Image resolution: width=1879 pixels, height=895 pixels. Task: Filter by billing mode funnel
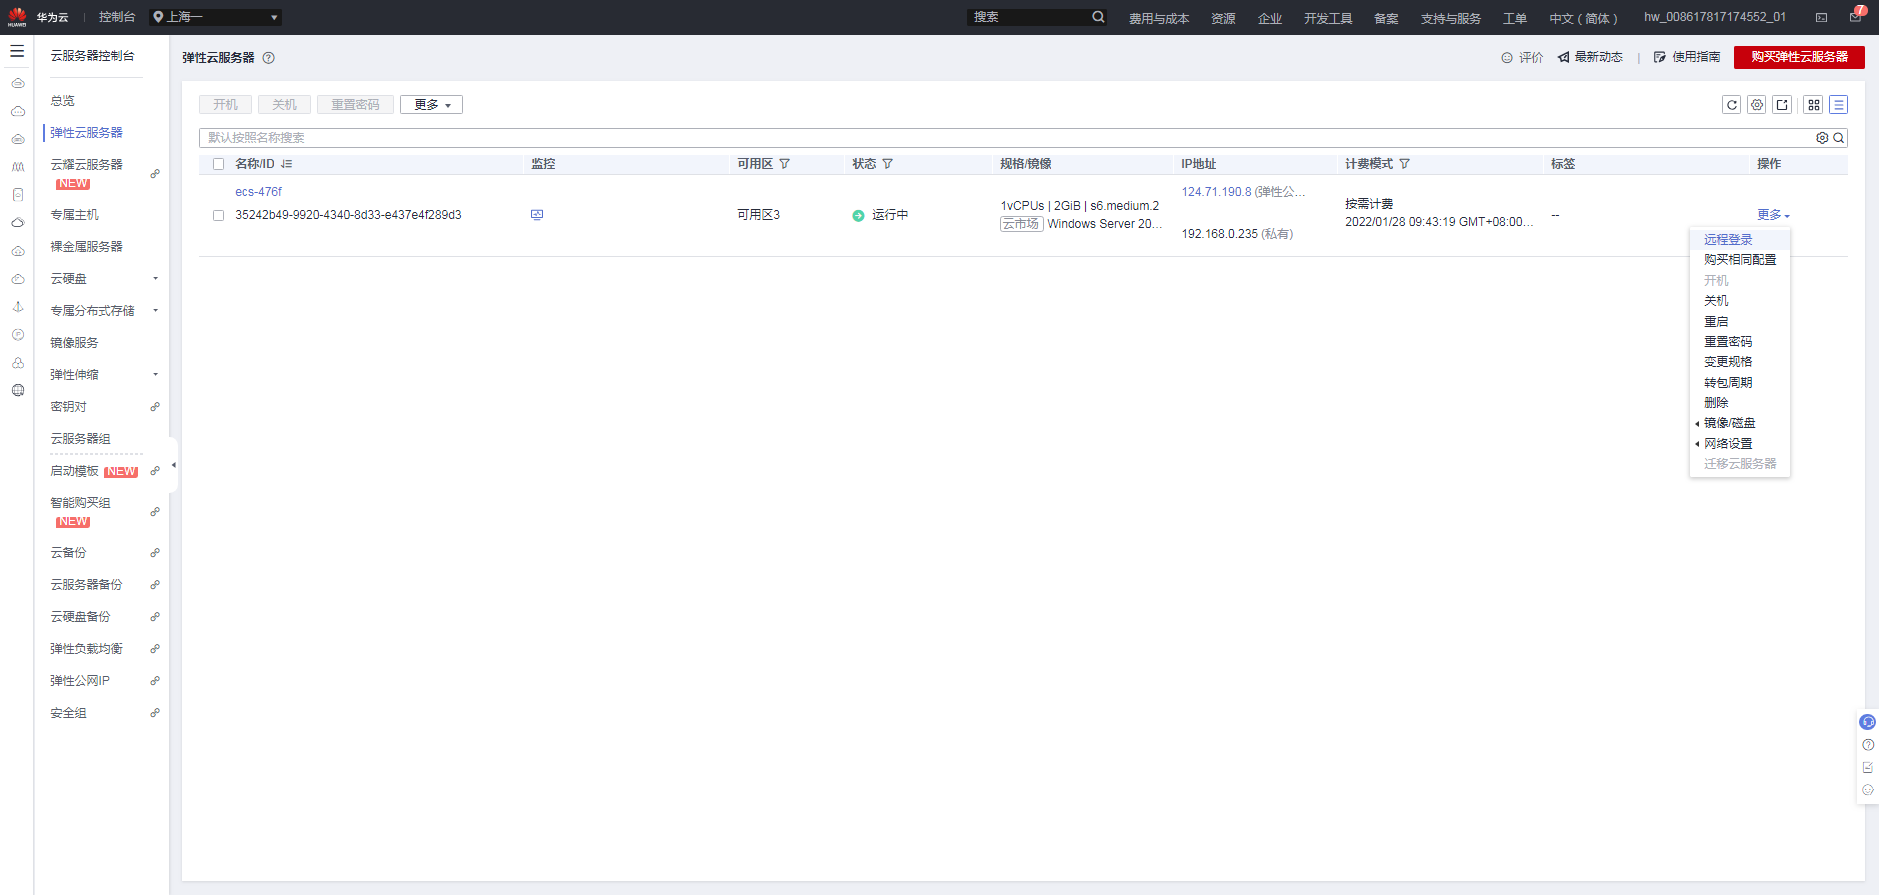tap(1405, 164)
